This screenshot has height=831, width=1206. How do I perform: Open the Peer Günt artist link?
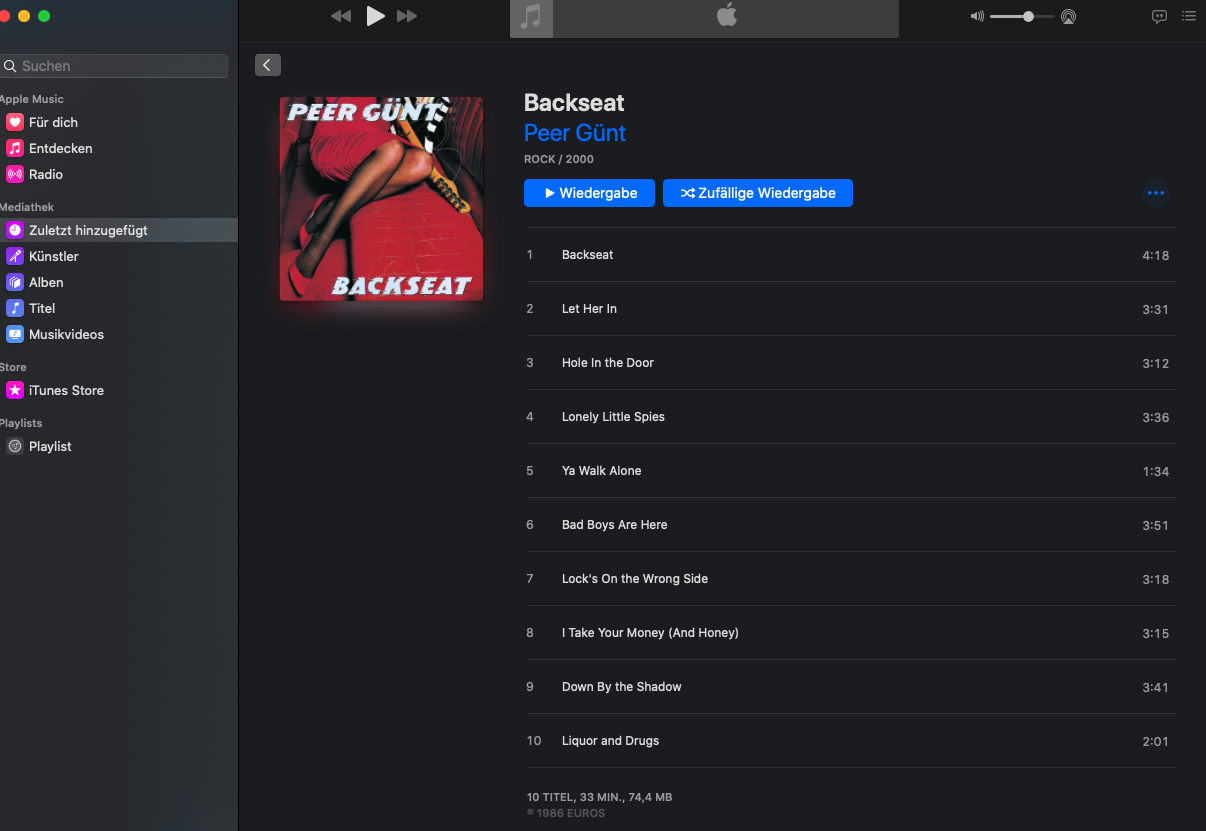pos(575,133)
